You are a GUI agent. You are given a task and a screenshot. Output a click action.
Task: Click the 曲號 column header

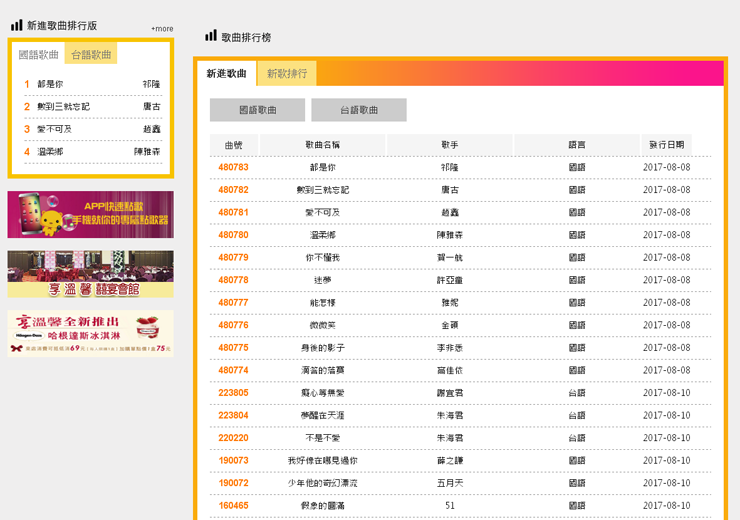coord(233,145)
